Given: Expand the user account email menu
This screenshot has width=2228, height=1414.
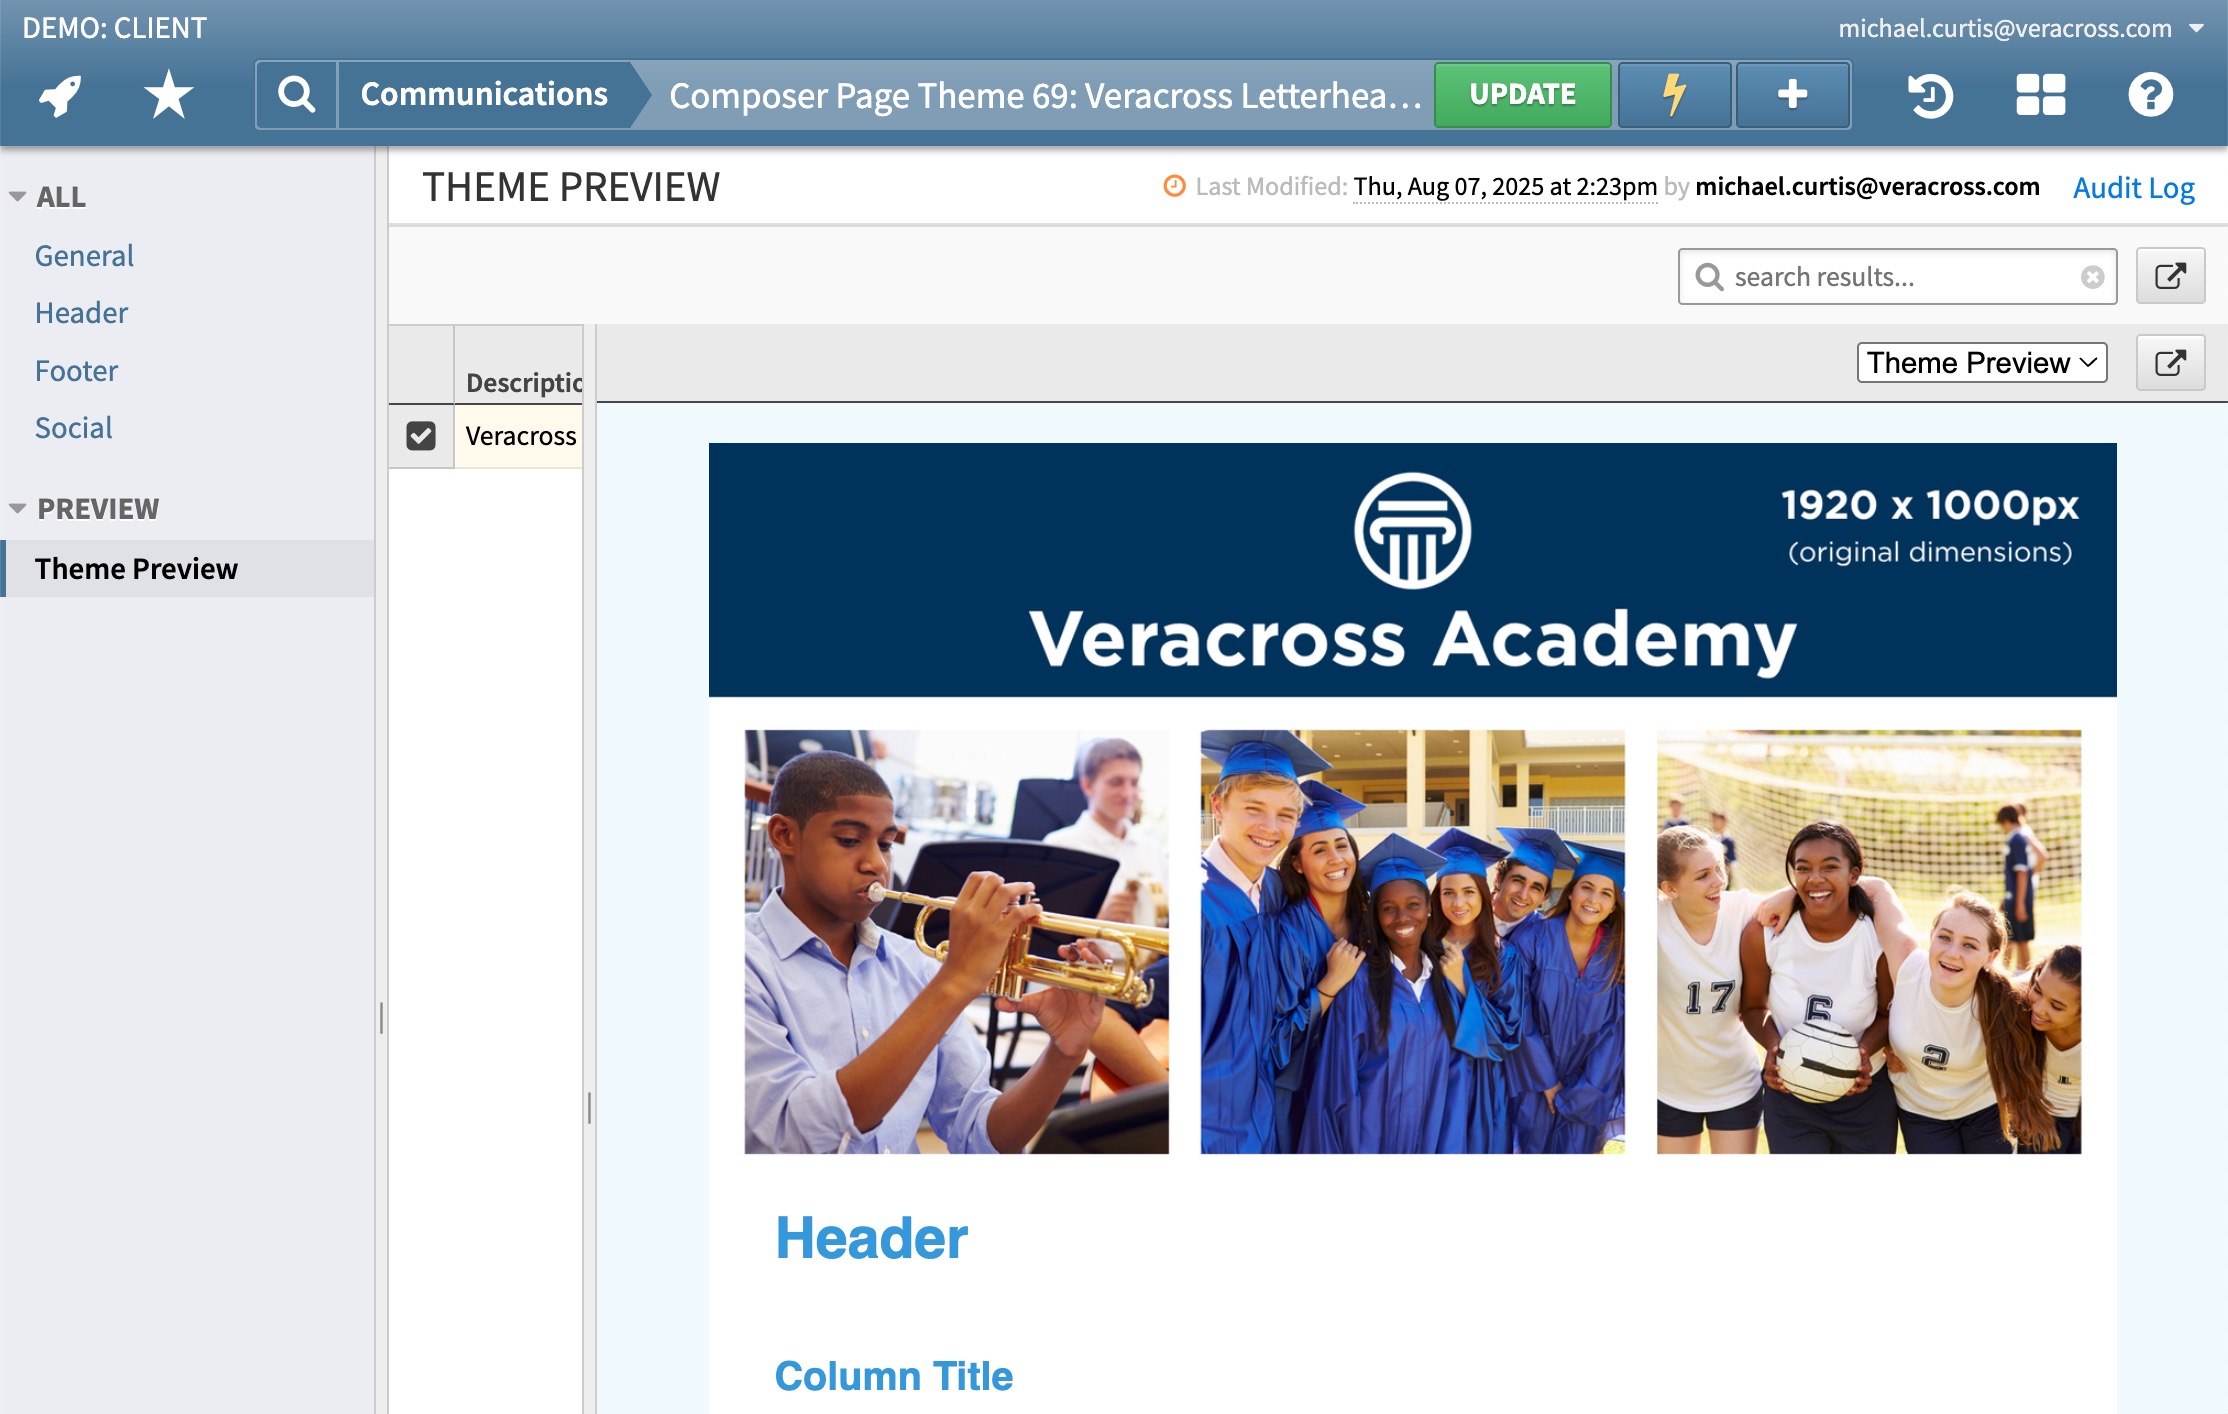Looking at the screenshot, I should pyautogui.click(x=2198, y=28).
